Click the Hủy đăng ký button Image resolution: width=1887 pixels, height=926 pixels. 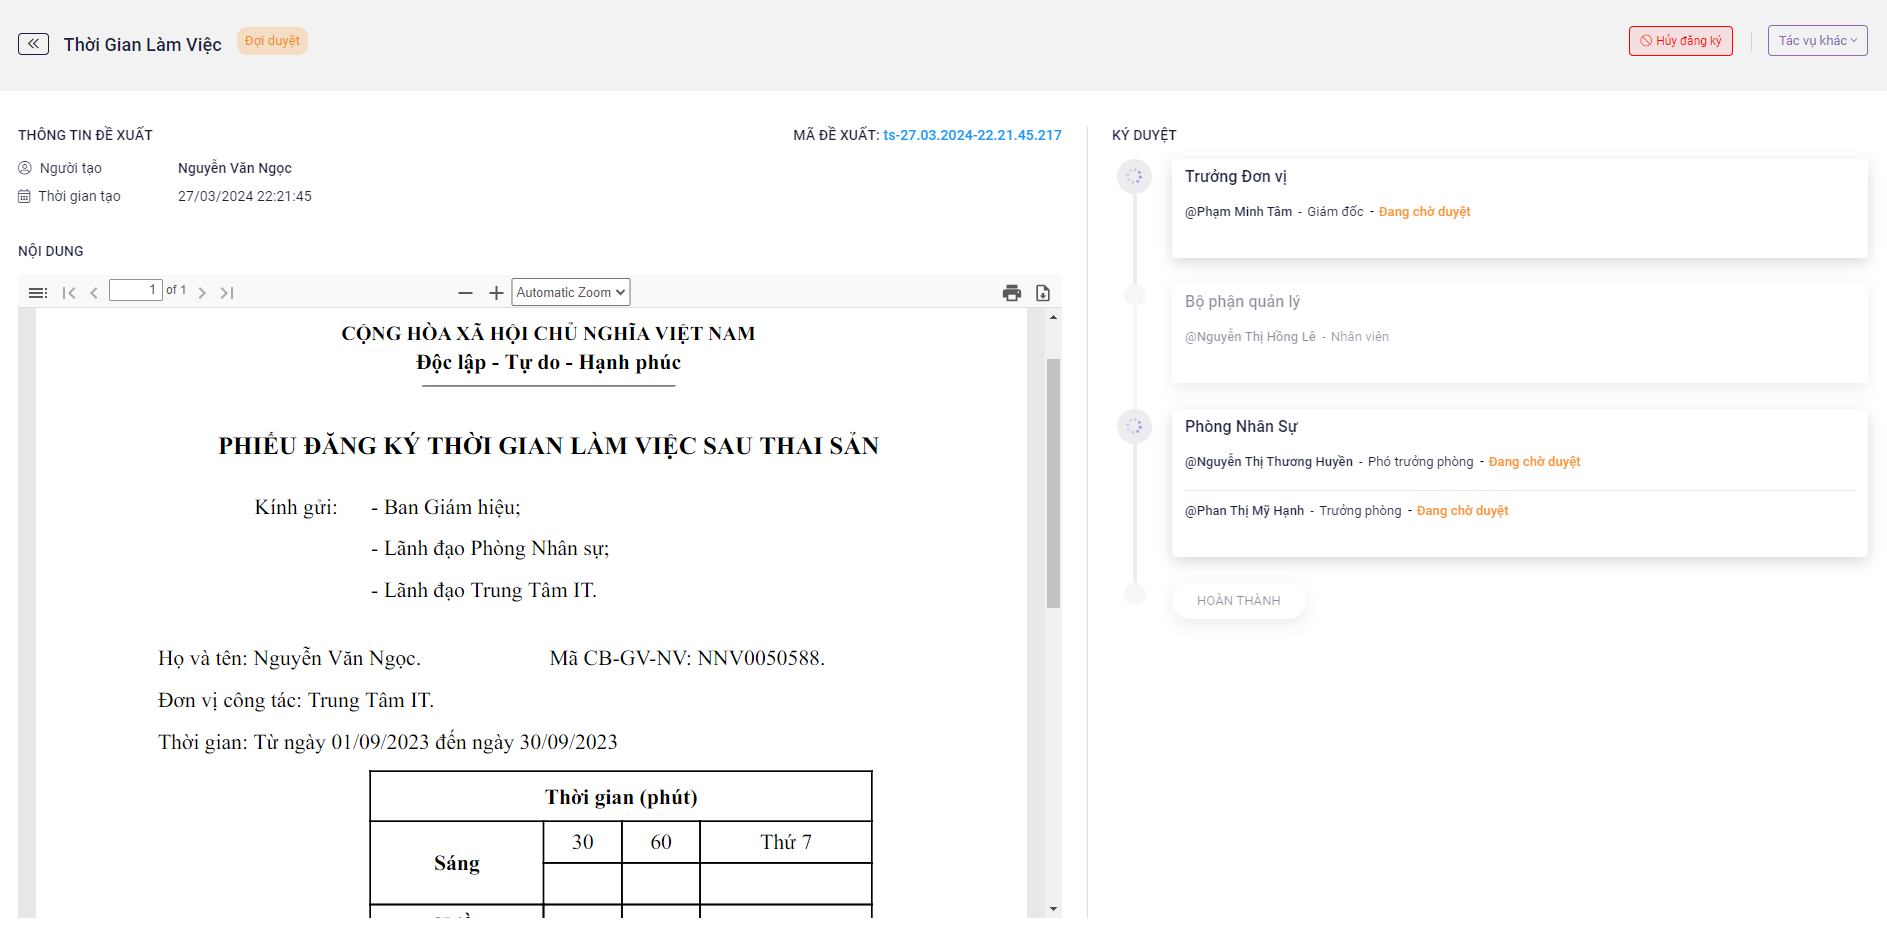(x=1680, y=41)
